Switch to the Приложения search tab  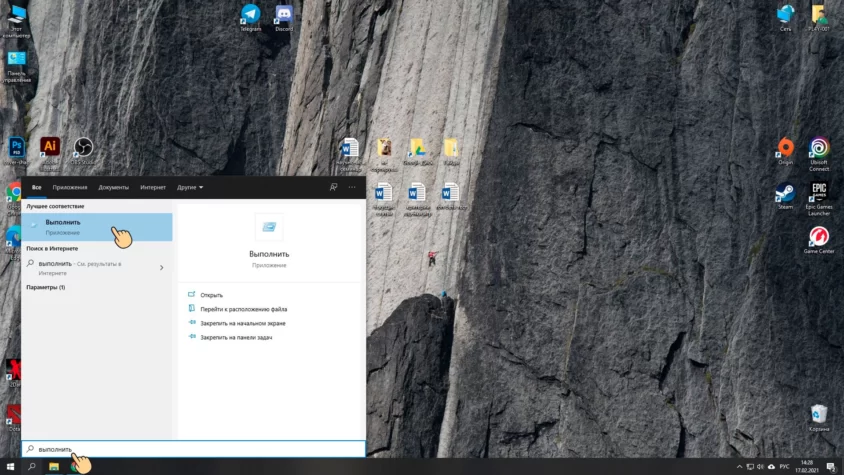(x=70, y=187)
